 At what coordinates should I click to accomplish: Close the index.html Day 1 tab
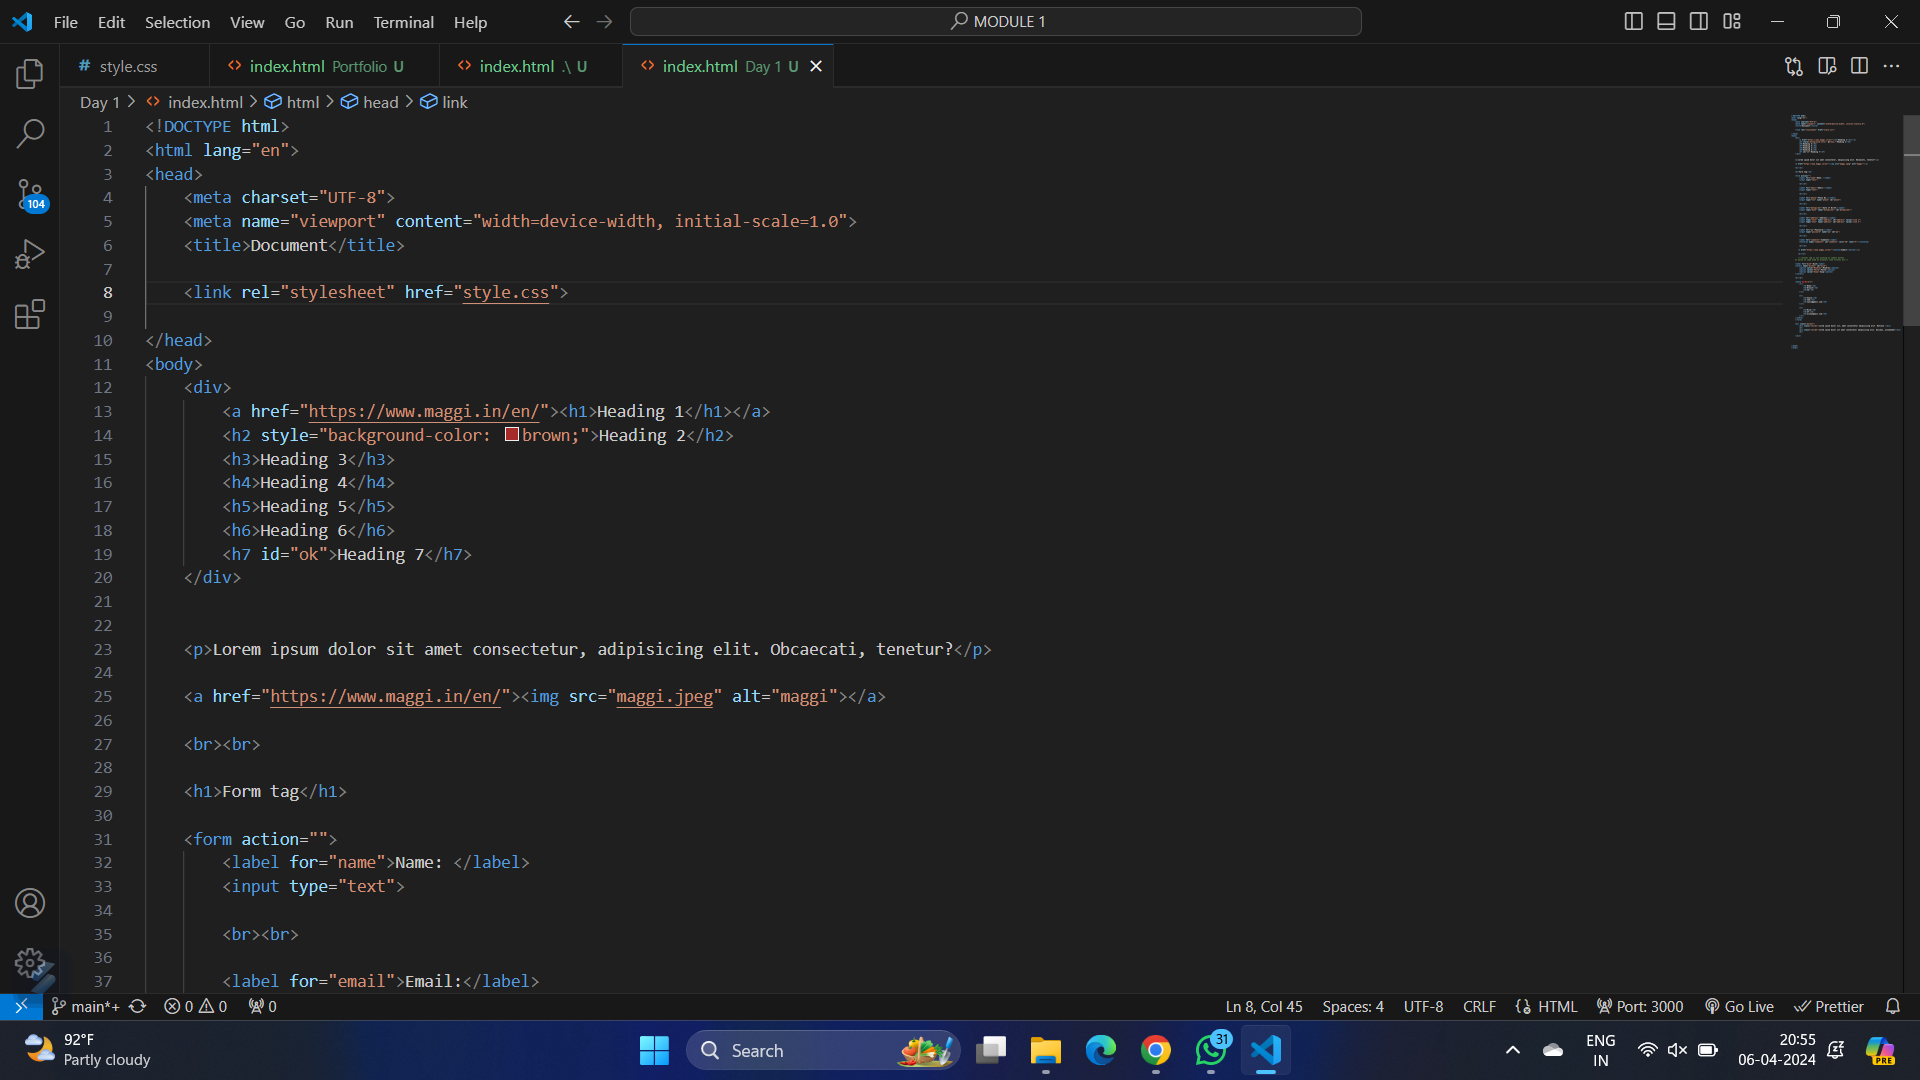click(x=816, y=66)
